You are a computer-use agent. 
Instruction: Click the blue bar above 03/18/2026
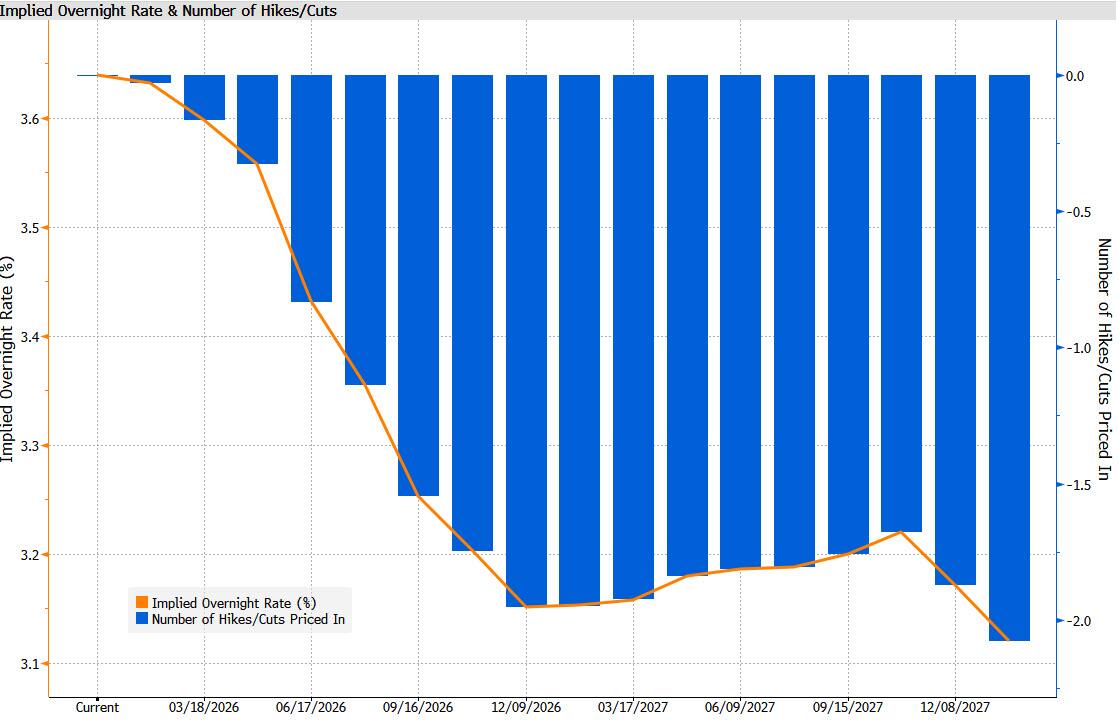pyautogui.click(x=204, y=97)
